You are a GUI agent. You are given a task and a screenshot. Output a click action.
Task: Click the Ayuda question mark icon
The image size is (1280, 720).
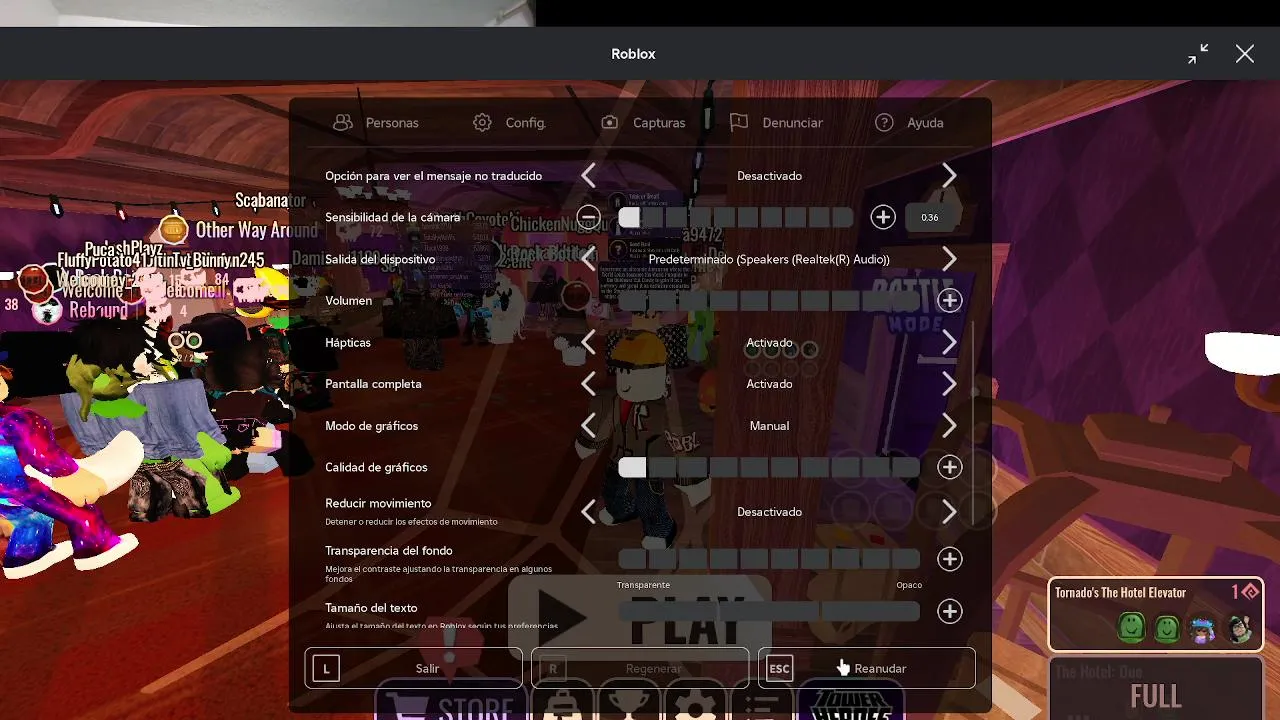(x=884, y=122)
